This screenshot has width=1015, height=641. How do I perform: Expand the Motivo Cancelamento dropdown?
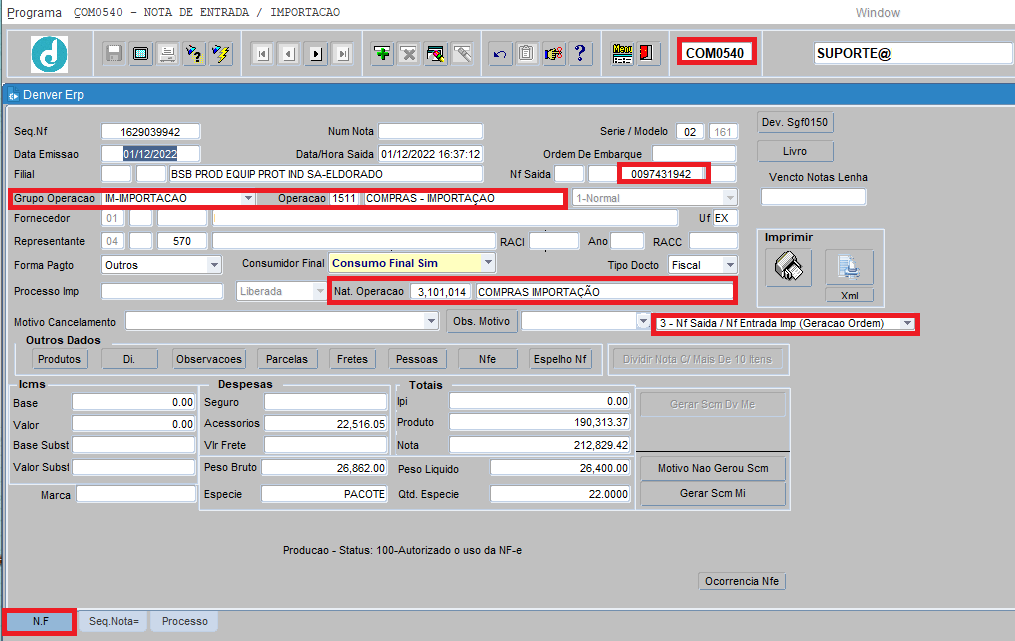coord(431,321)
